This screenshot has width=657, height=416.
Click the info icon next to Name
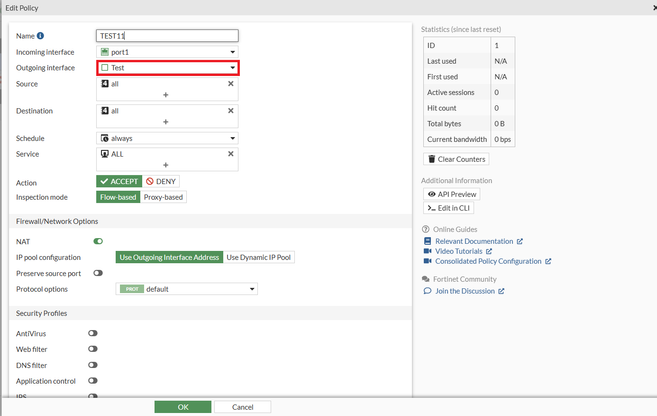[x=41, y=36]
